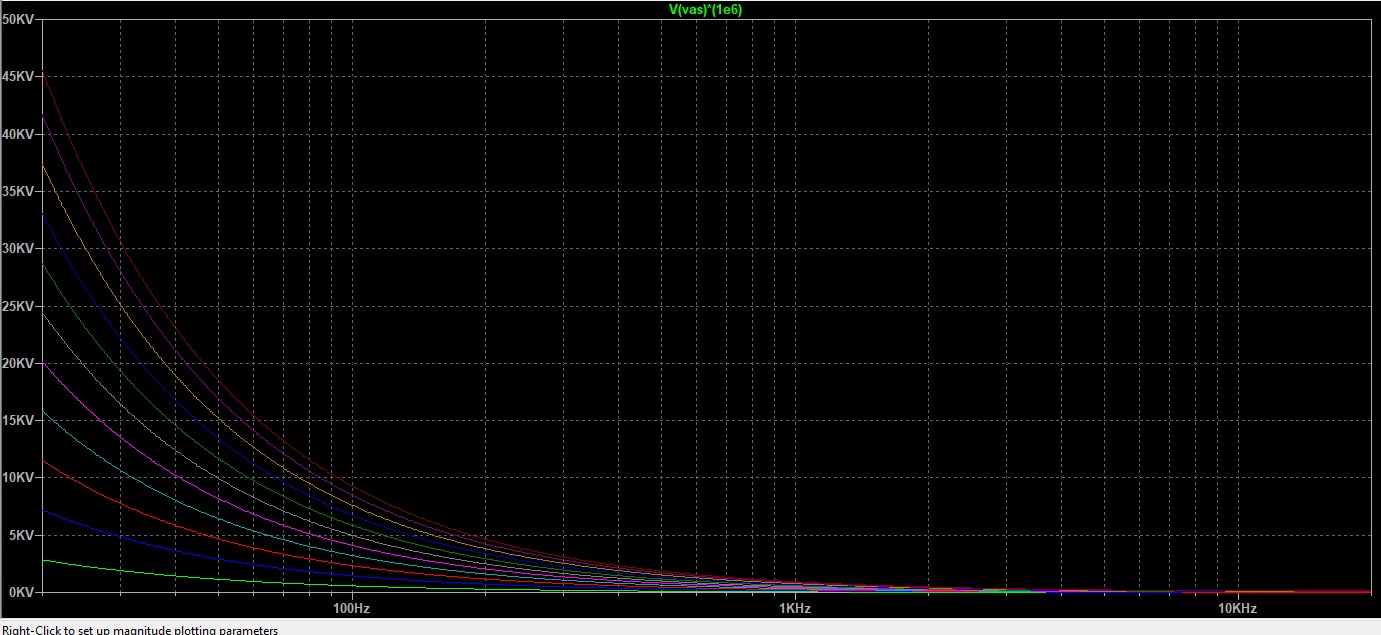The width and height of the screenshot is (1381, 635).
Task: Click the 15KV axis label
Action: tap(19, 421)
